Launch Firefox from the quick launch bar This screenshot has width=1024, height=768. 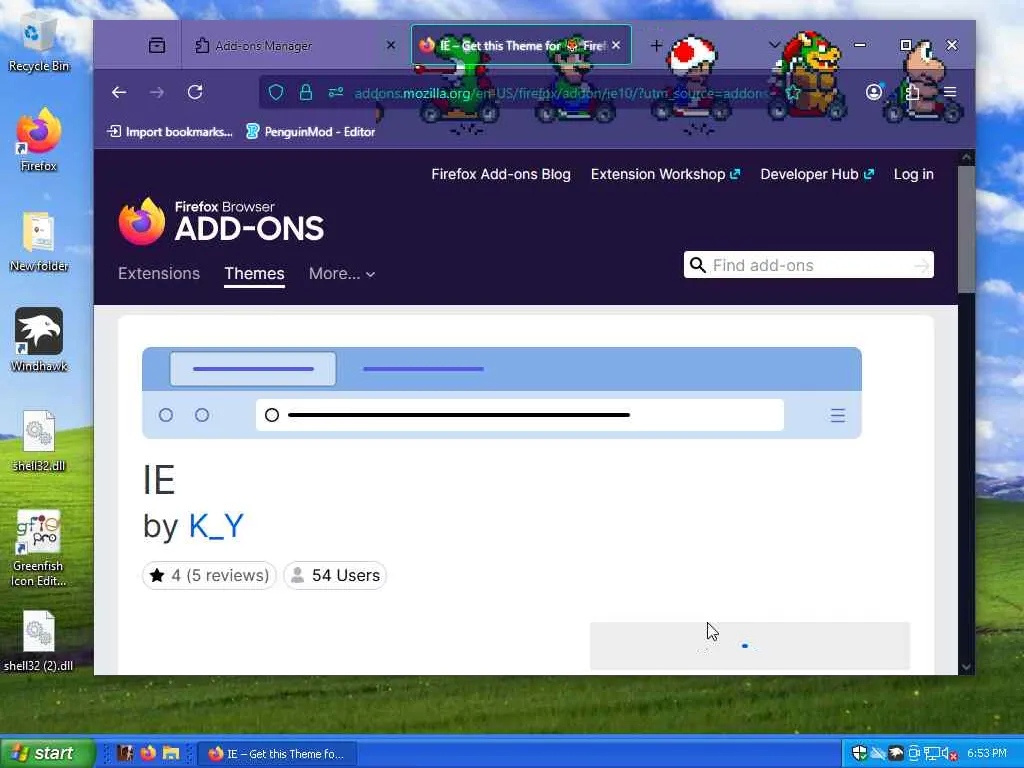click(x=148, y=753)
